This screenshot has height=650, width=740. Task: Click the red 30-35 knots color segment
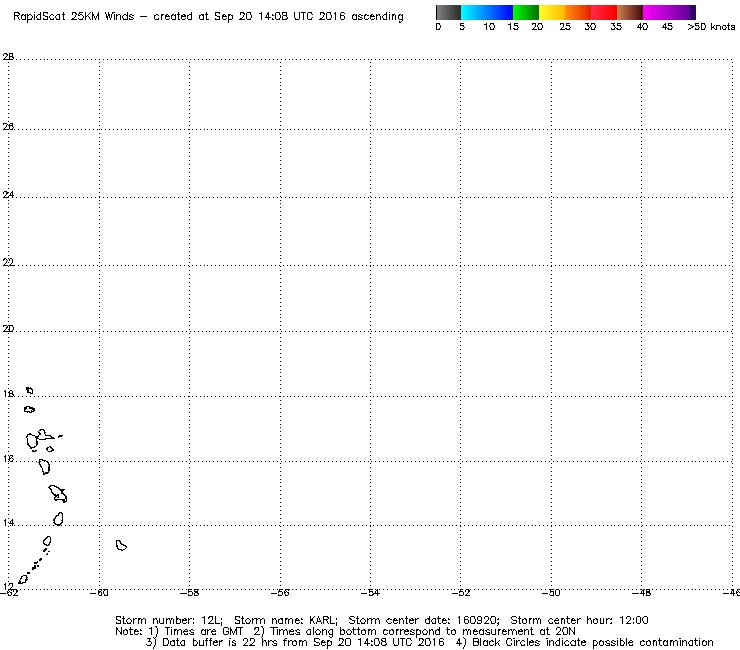pyautogui.click(x=604, y=12)
